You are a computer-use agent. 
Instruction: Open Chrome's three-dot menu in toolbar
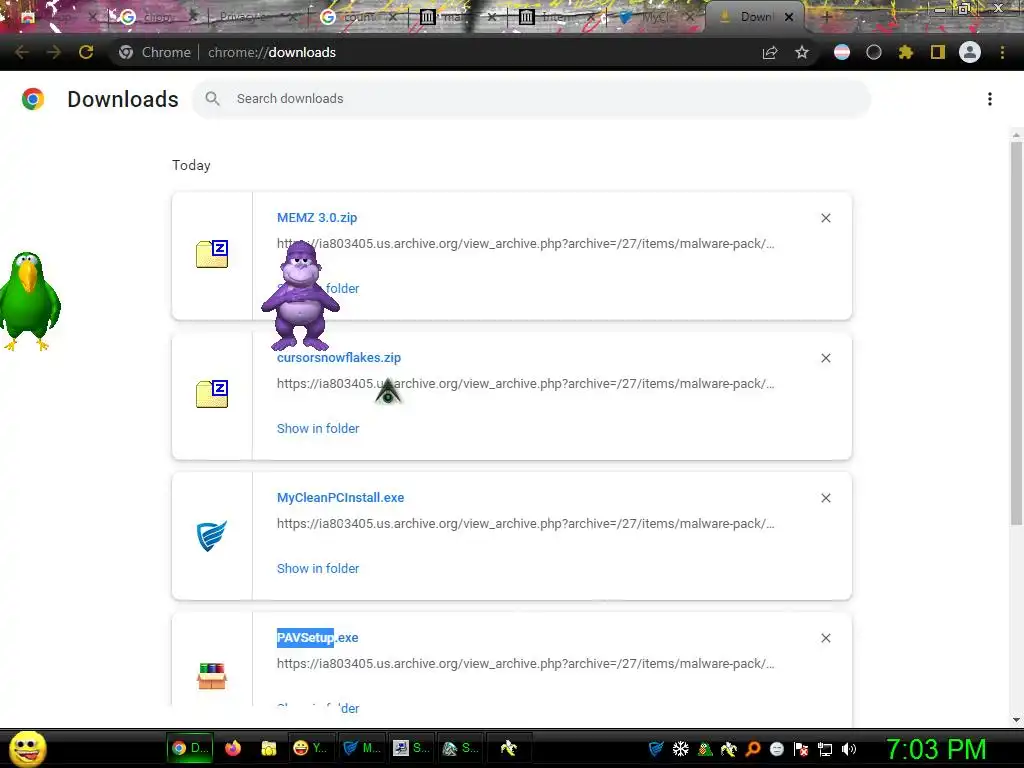point(1002,52)
